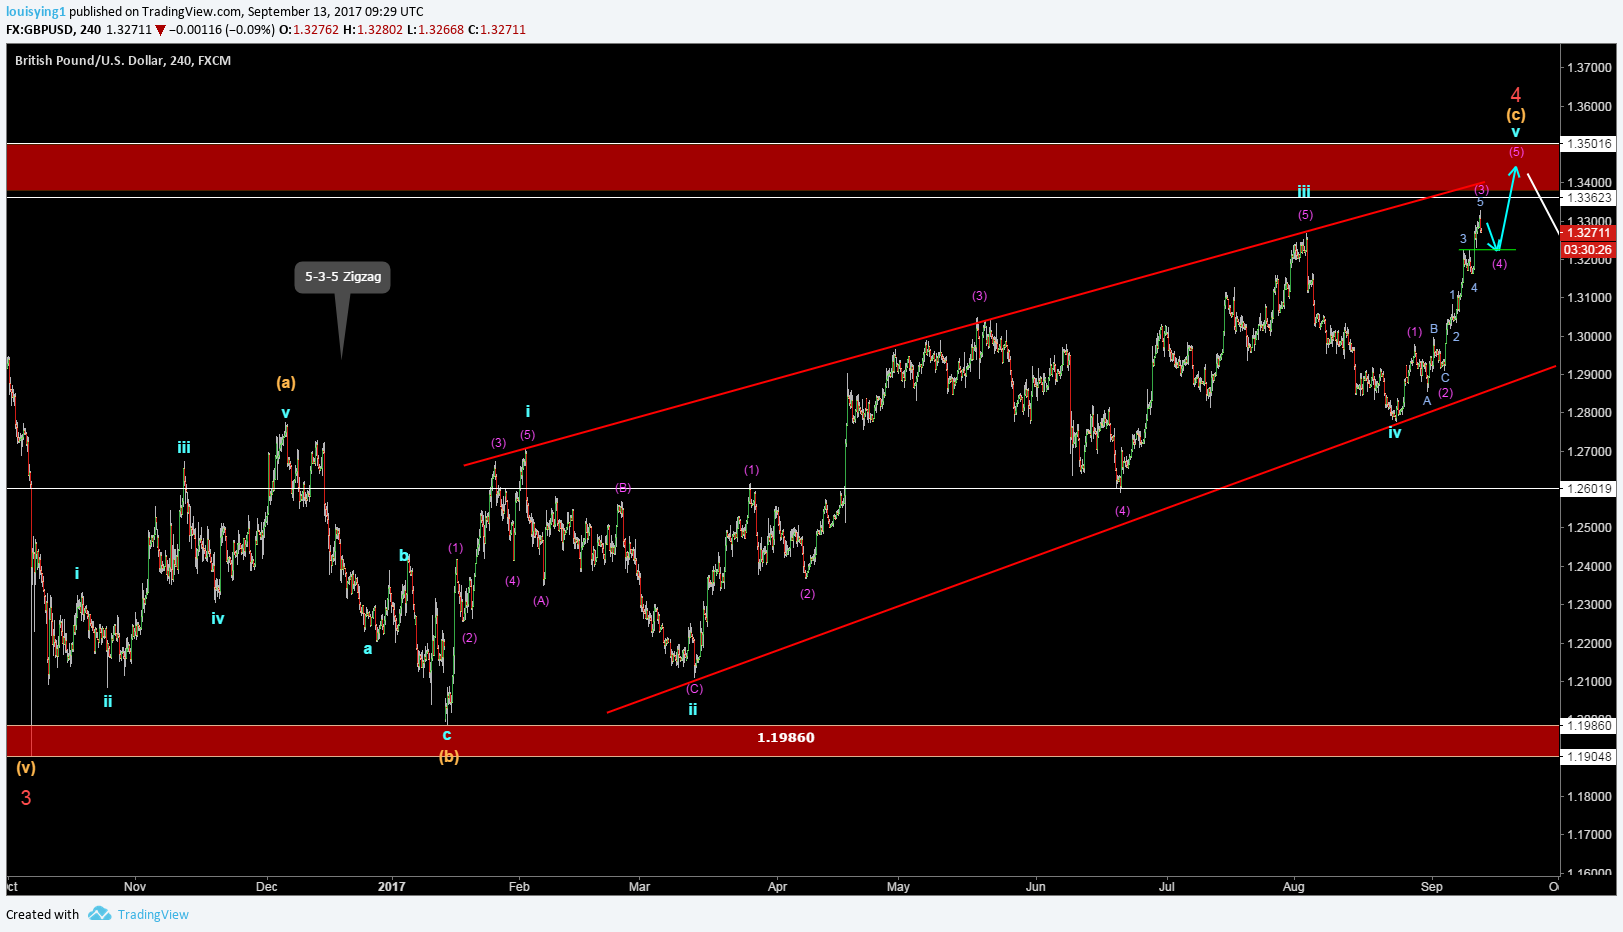Select the orange (a) wave label
Viewport: 1623px width, 932px height.
[x=286, y=382]
